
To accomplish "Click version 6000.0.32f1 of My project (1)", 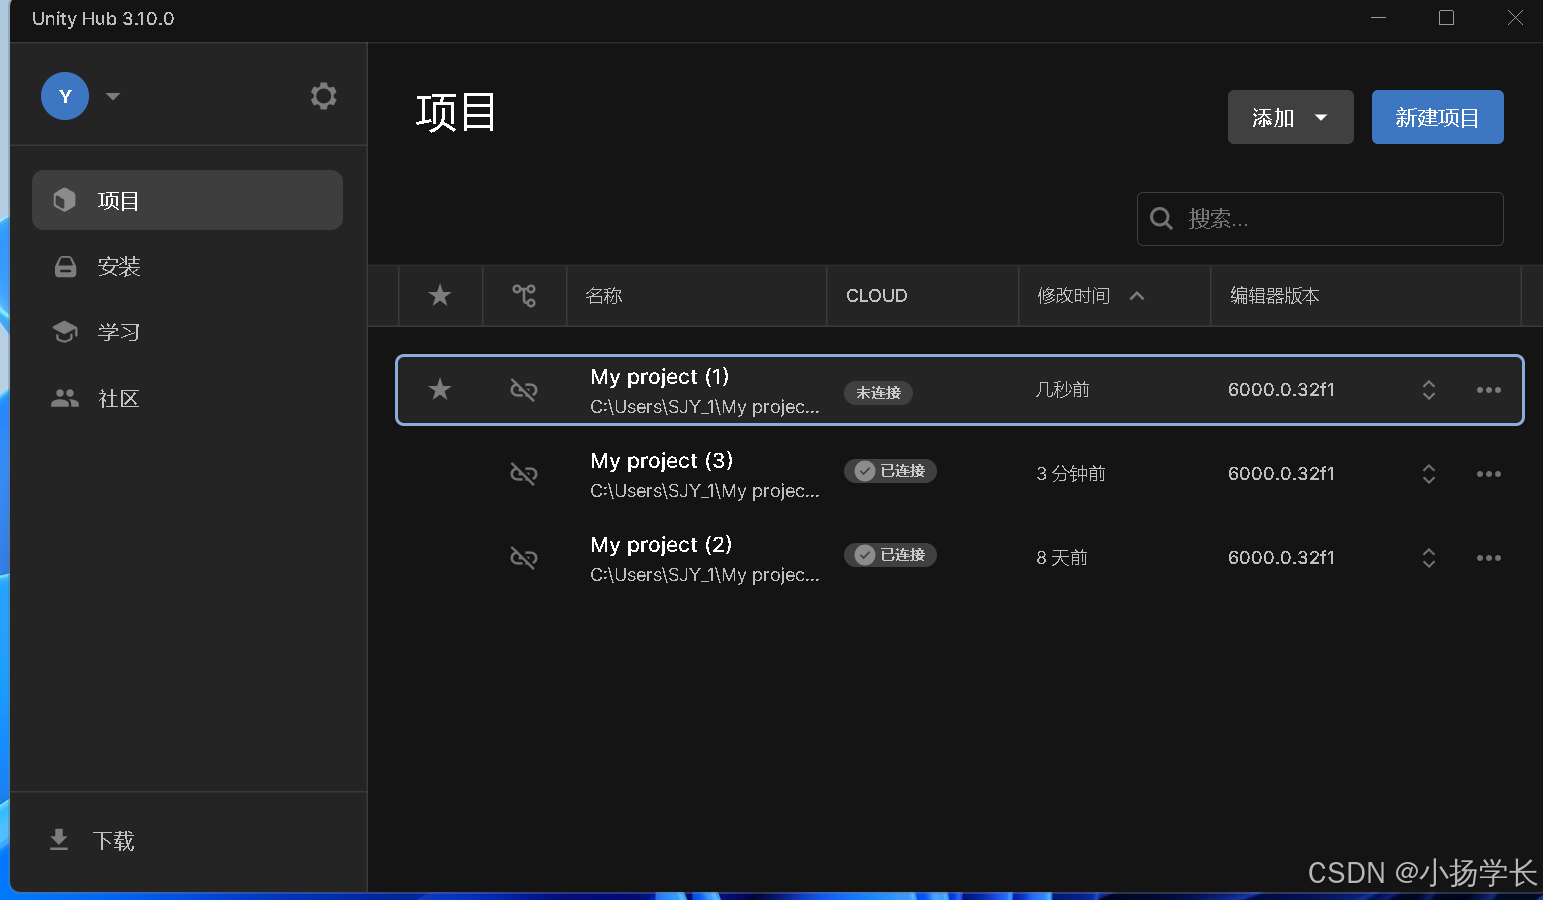I will click(x=1281, y=390).
